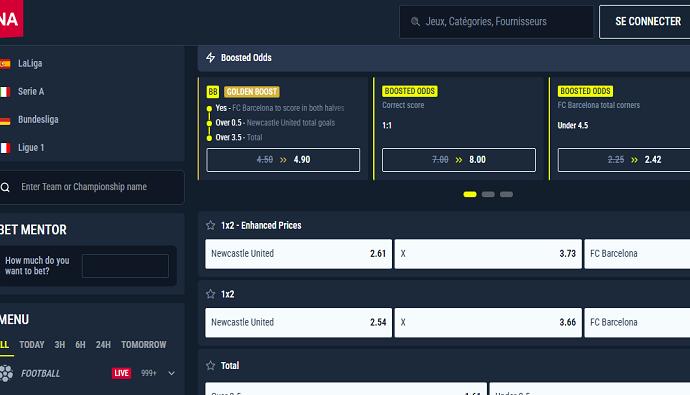Click the Bet Mentor bet amount input
690x395 pixels.
pyautogui.click(x=125, y=266)
